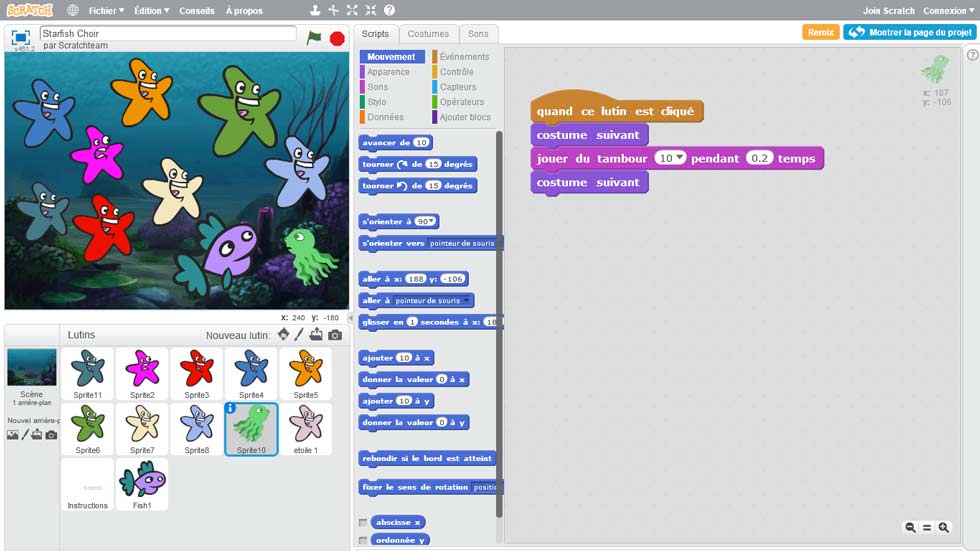Select the scissors delete tool
Screen dimensions: 980x551
point(333,10)
